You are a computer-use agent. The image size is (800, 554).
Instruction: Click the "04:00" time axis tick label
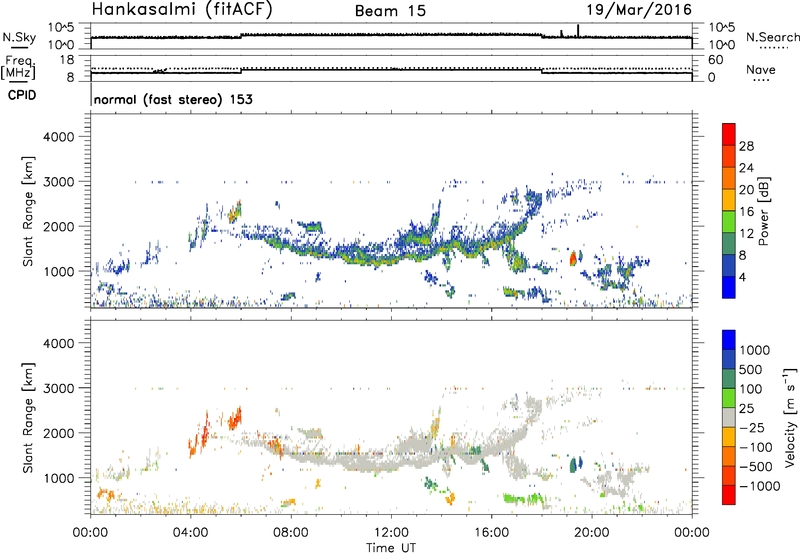(x=191, y=533)
